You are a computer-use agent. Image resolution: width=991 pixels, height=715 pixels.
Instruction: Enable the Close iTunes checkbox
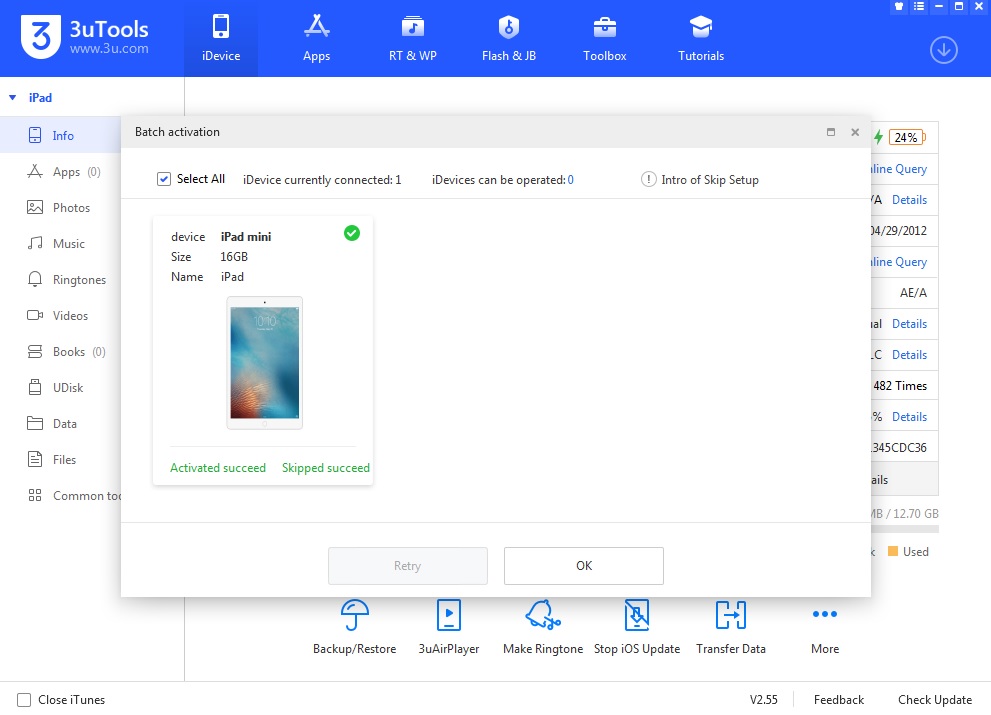[x=24, y=700]
